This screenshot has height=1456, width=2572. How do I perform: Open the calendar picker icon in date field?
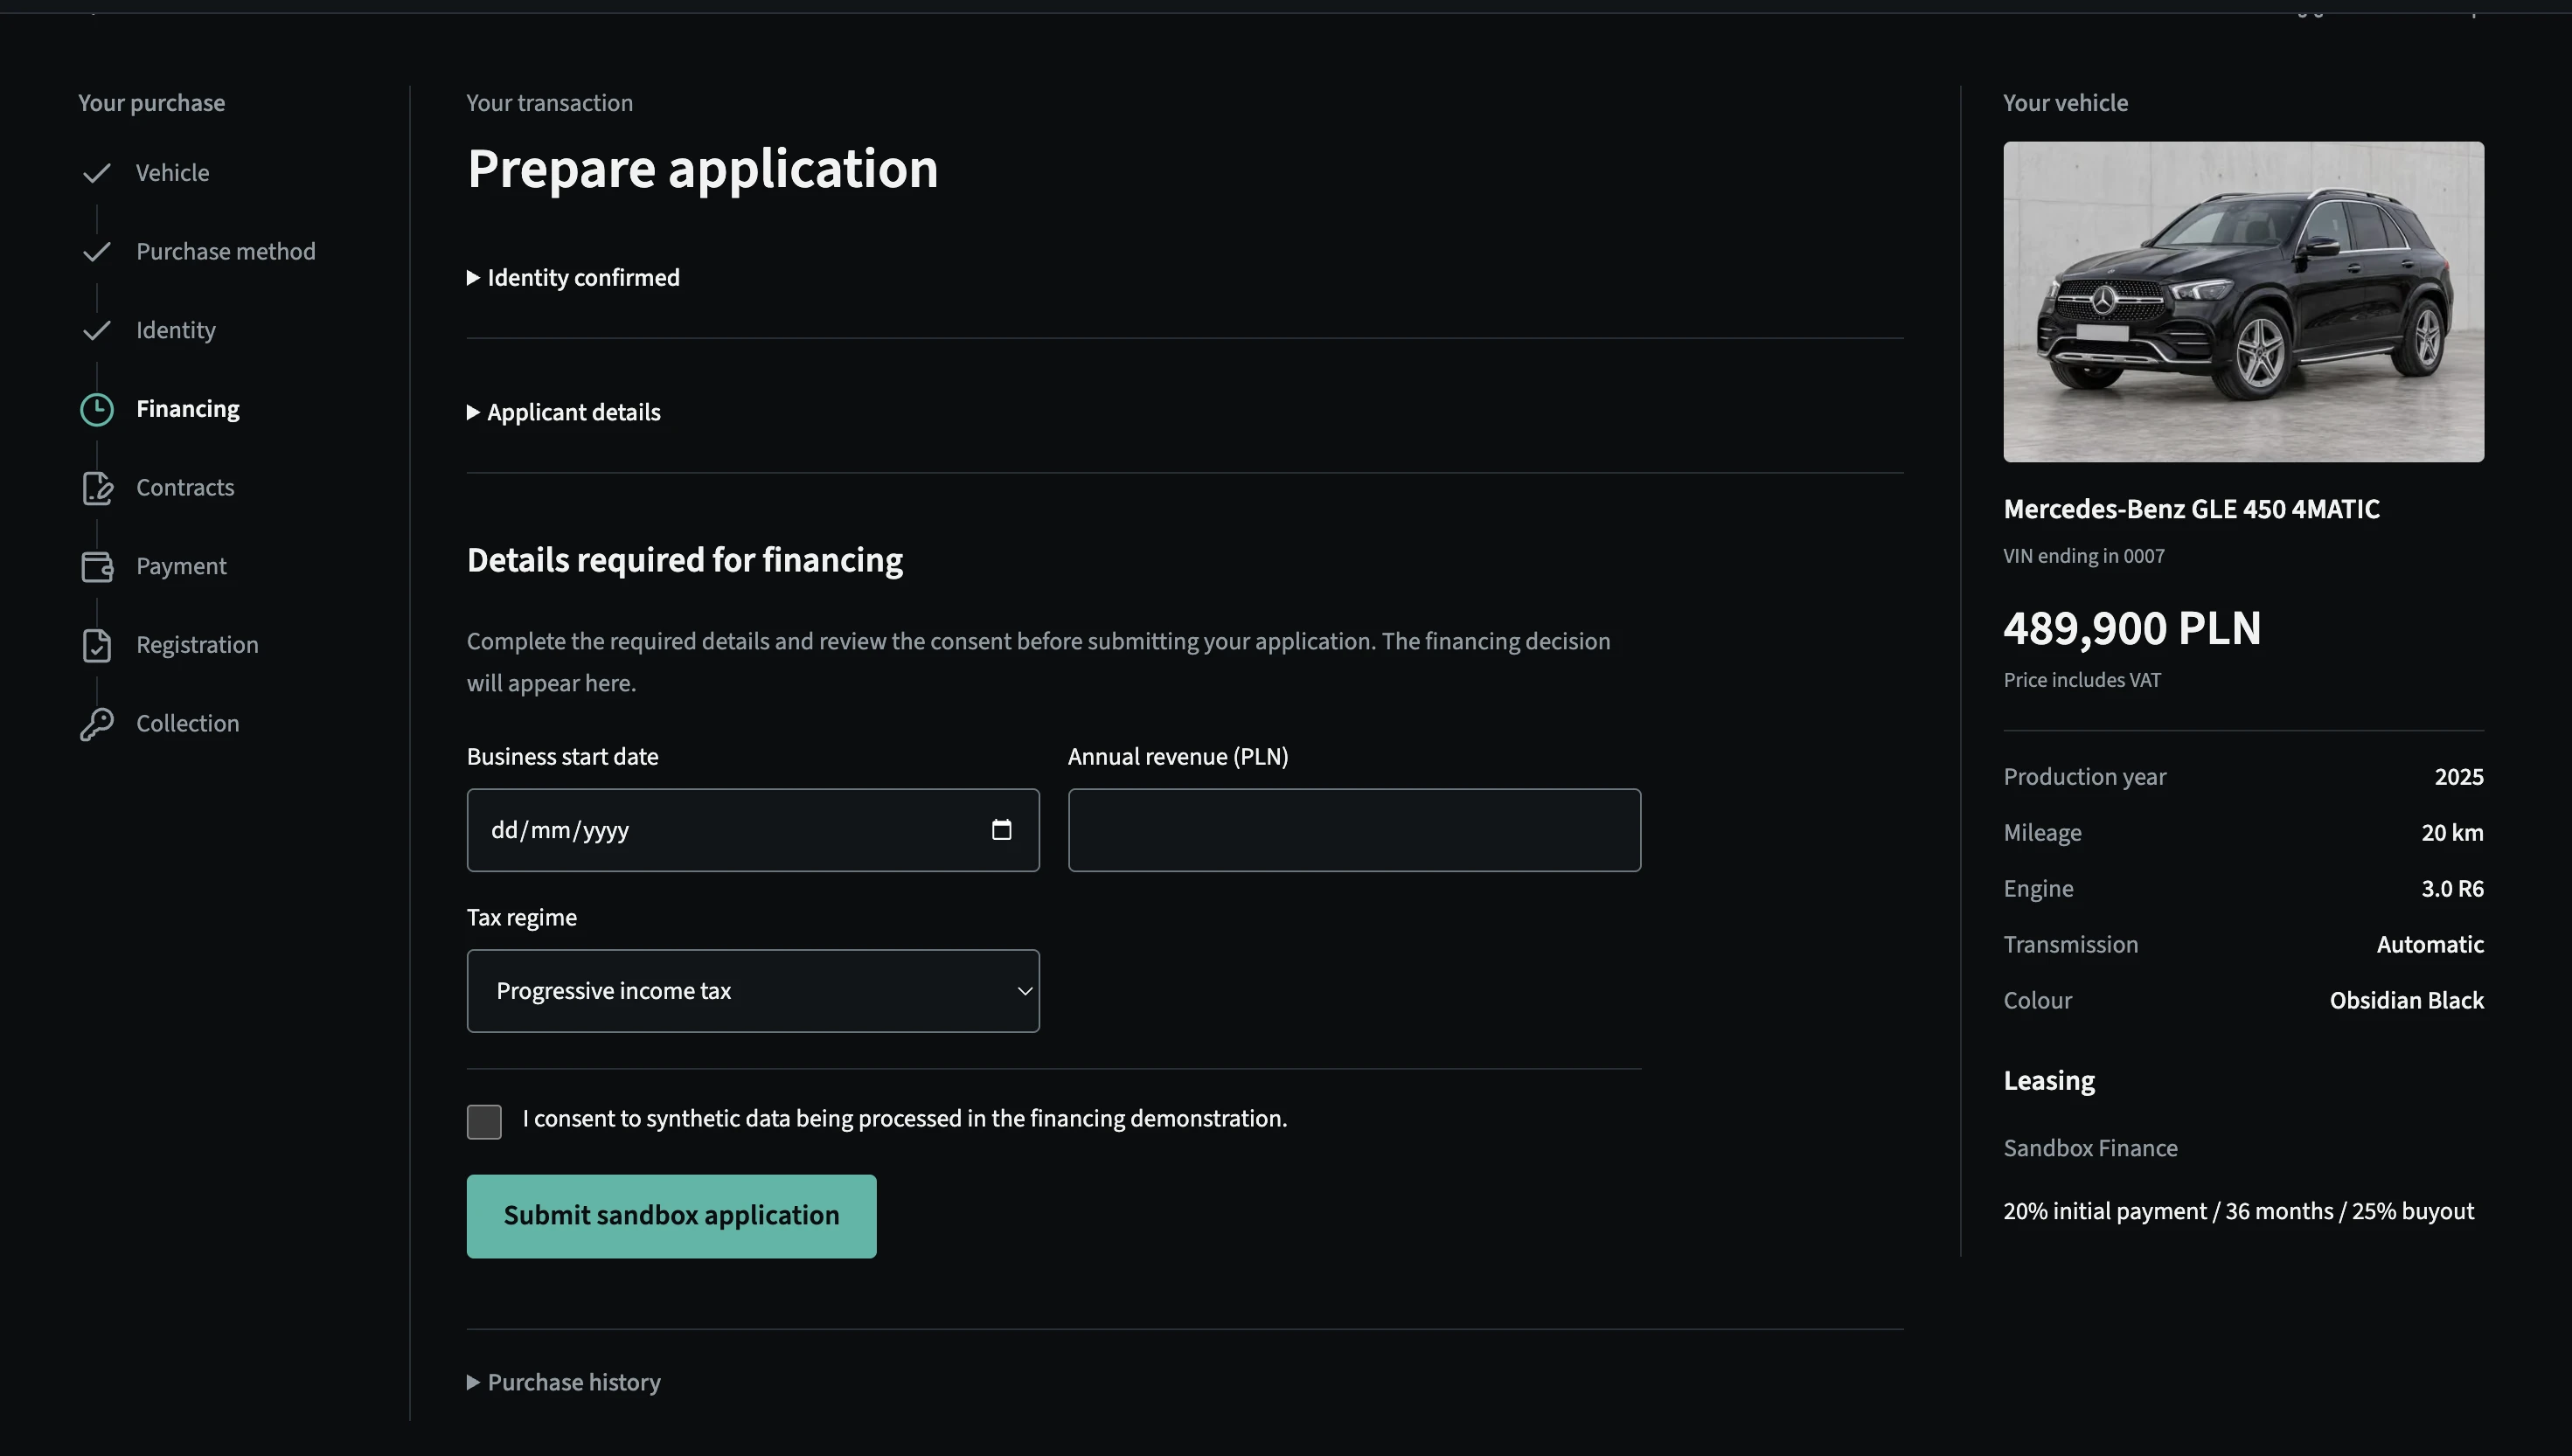pyautogui.click(x=1001, y=830)
